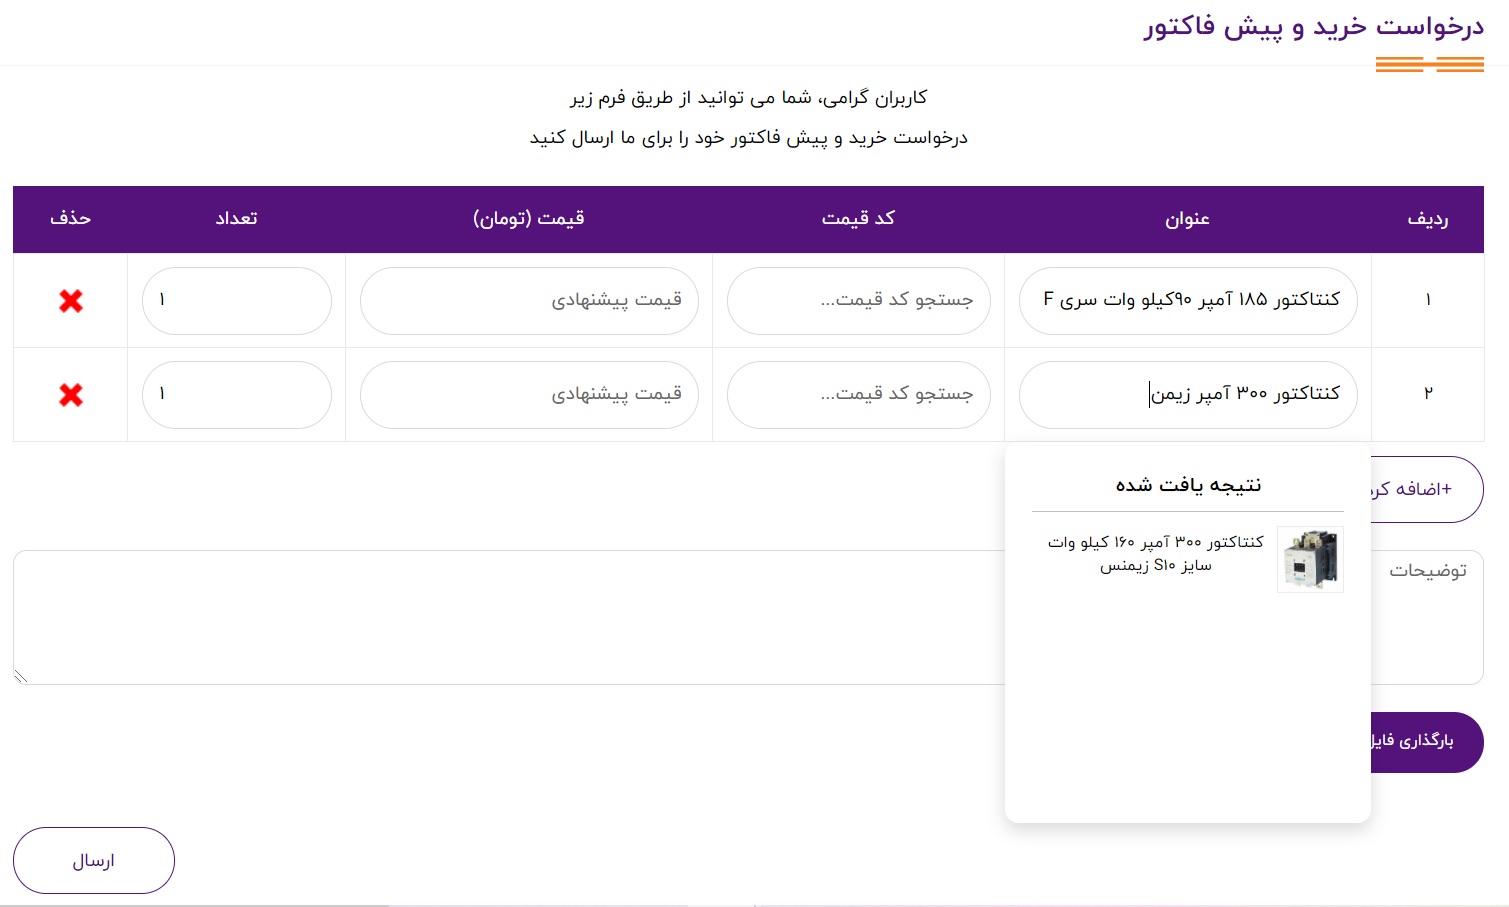Click the textarea resize handle

point(20,677)
